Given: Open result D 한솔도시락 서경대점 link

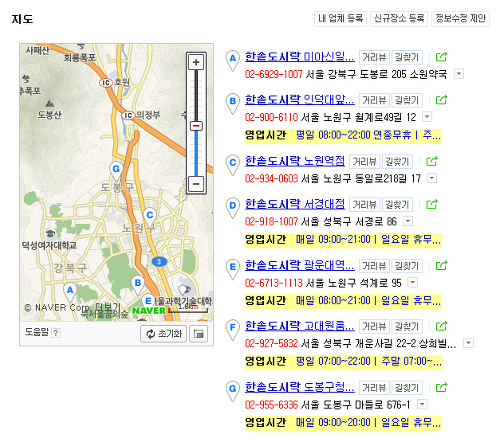Looking at the screenshot, I should [x=295, y=204].
